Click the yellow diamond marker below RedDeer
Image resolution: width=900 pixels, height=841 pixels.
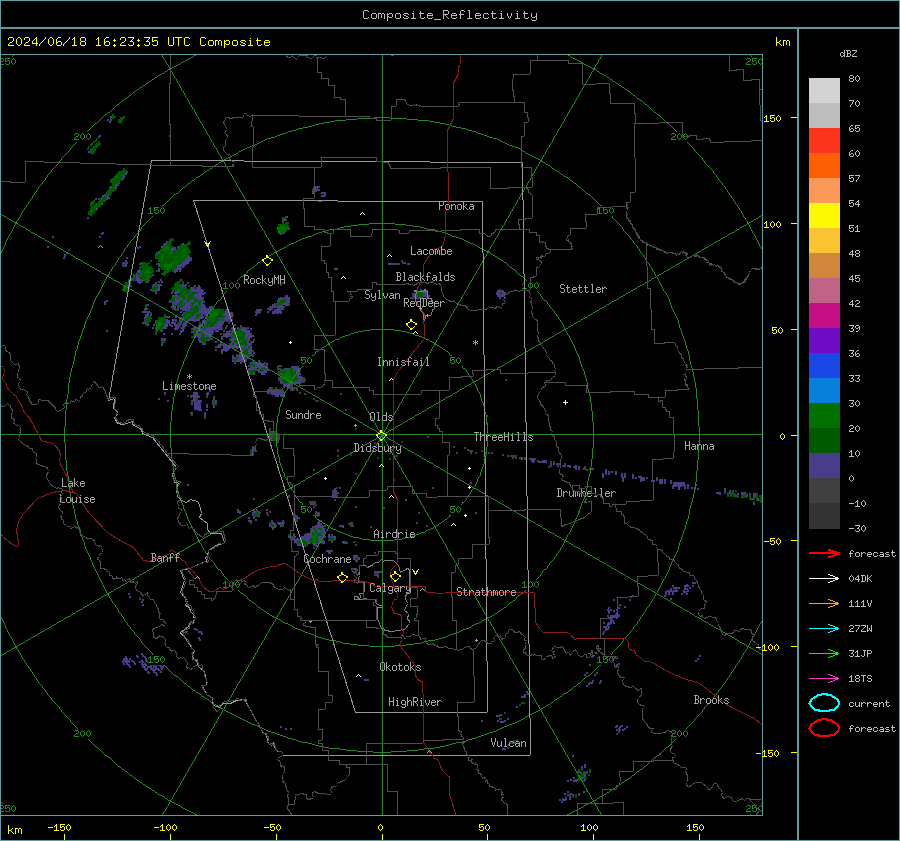pos(412,325)
